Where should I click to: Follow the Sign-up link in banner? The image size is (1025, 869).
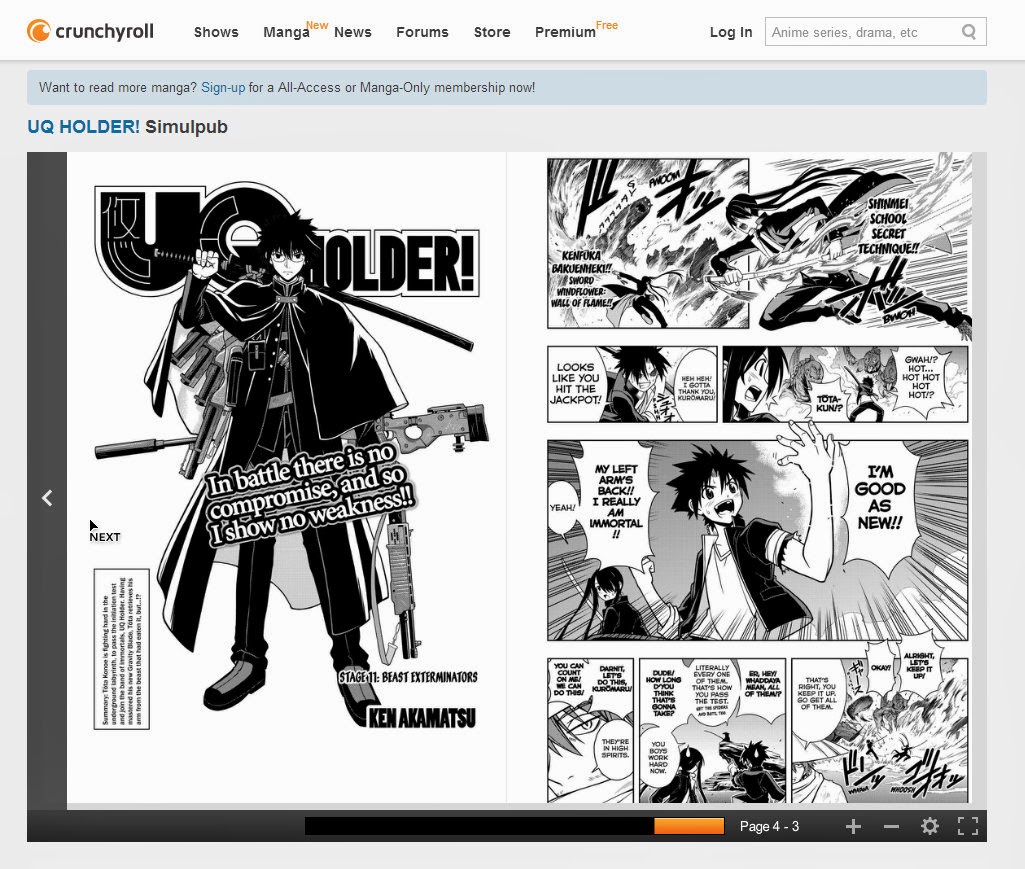(223, 88)
